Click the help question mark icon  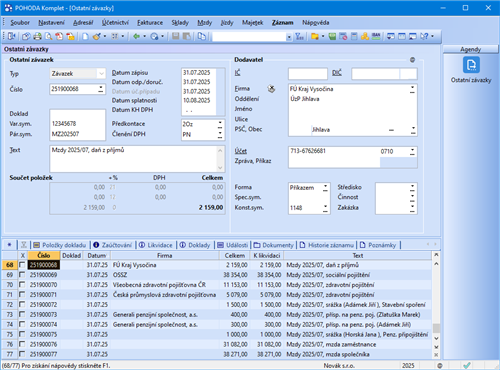424,36
